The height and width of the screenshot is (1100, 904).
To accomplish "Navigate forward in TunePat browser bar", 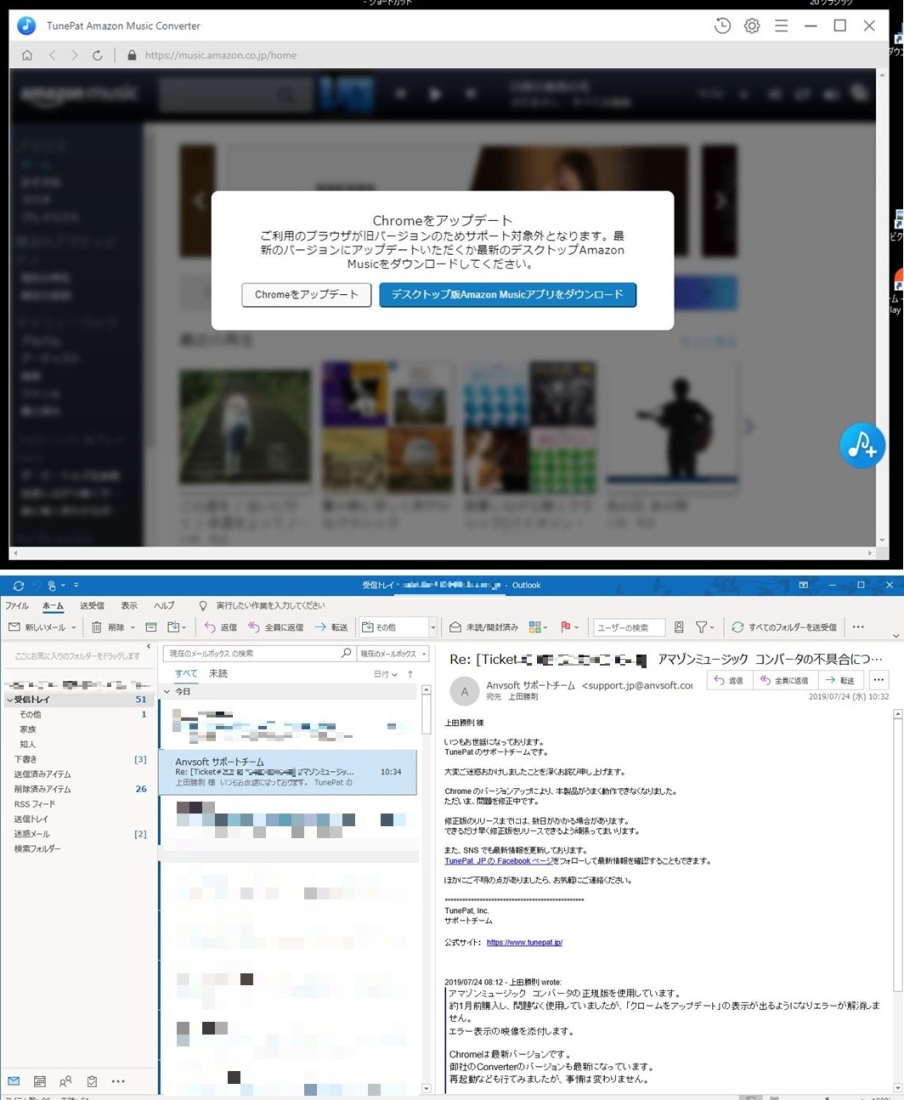I will tap(74, 55).
